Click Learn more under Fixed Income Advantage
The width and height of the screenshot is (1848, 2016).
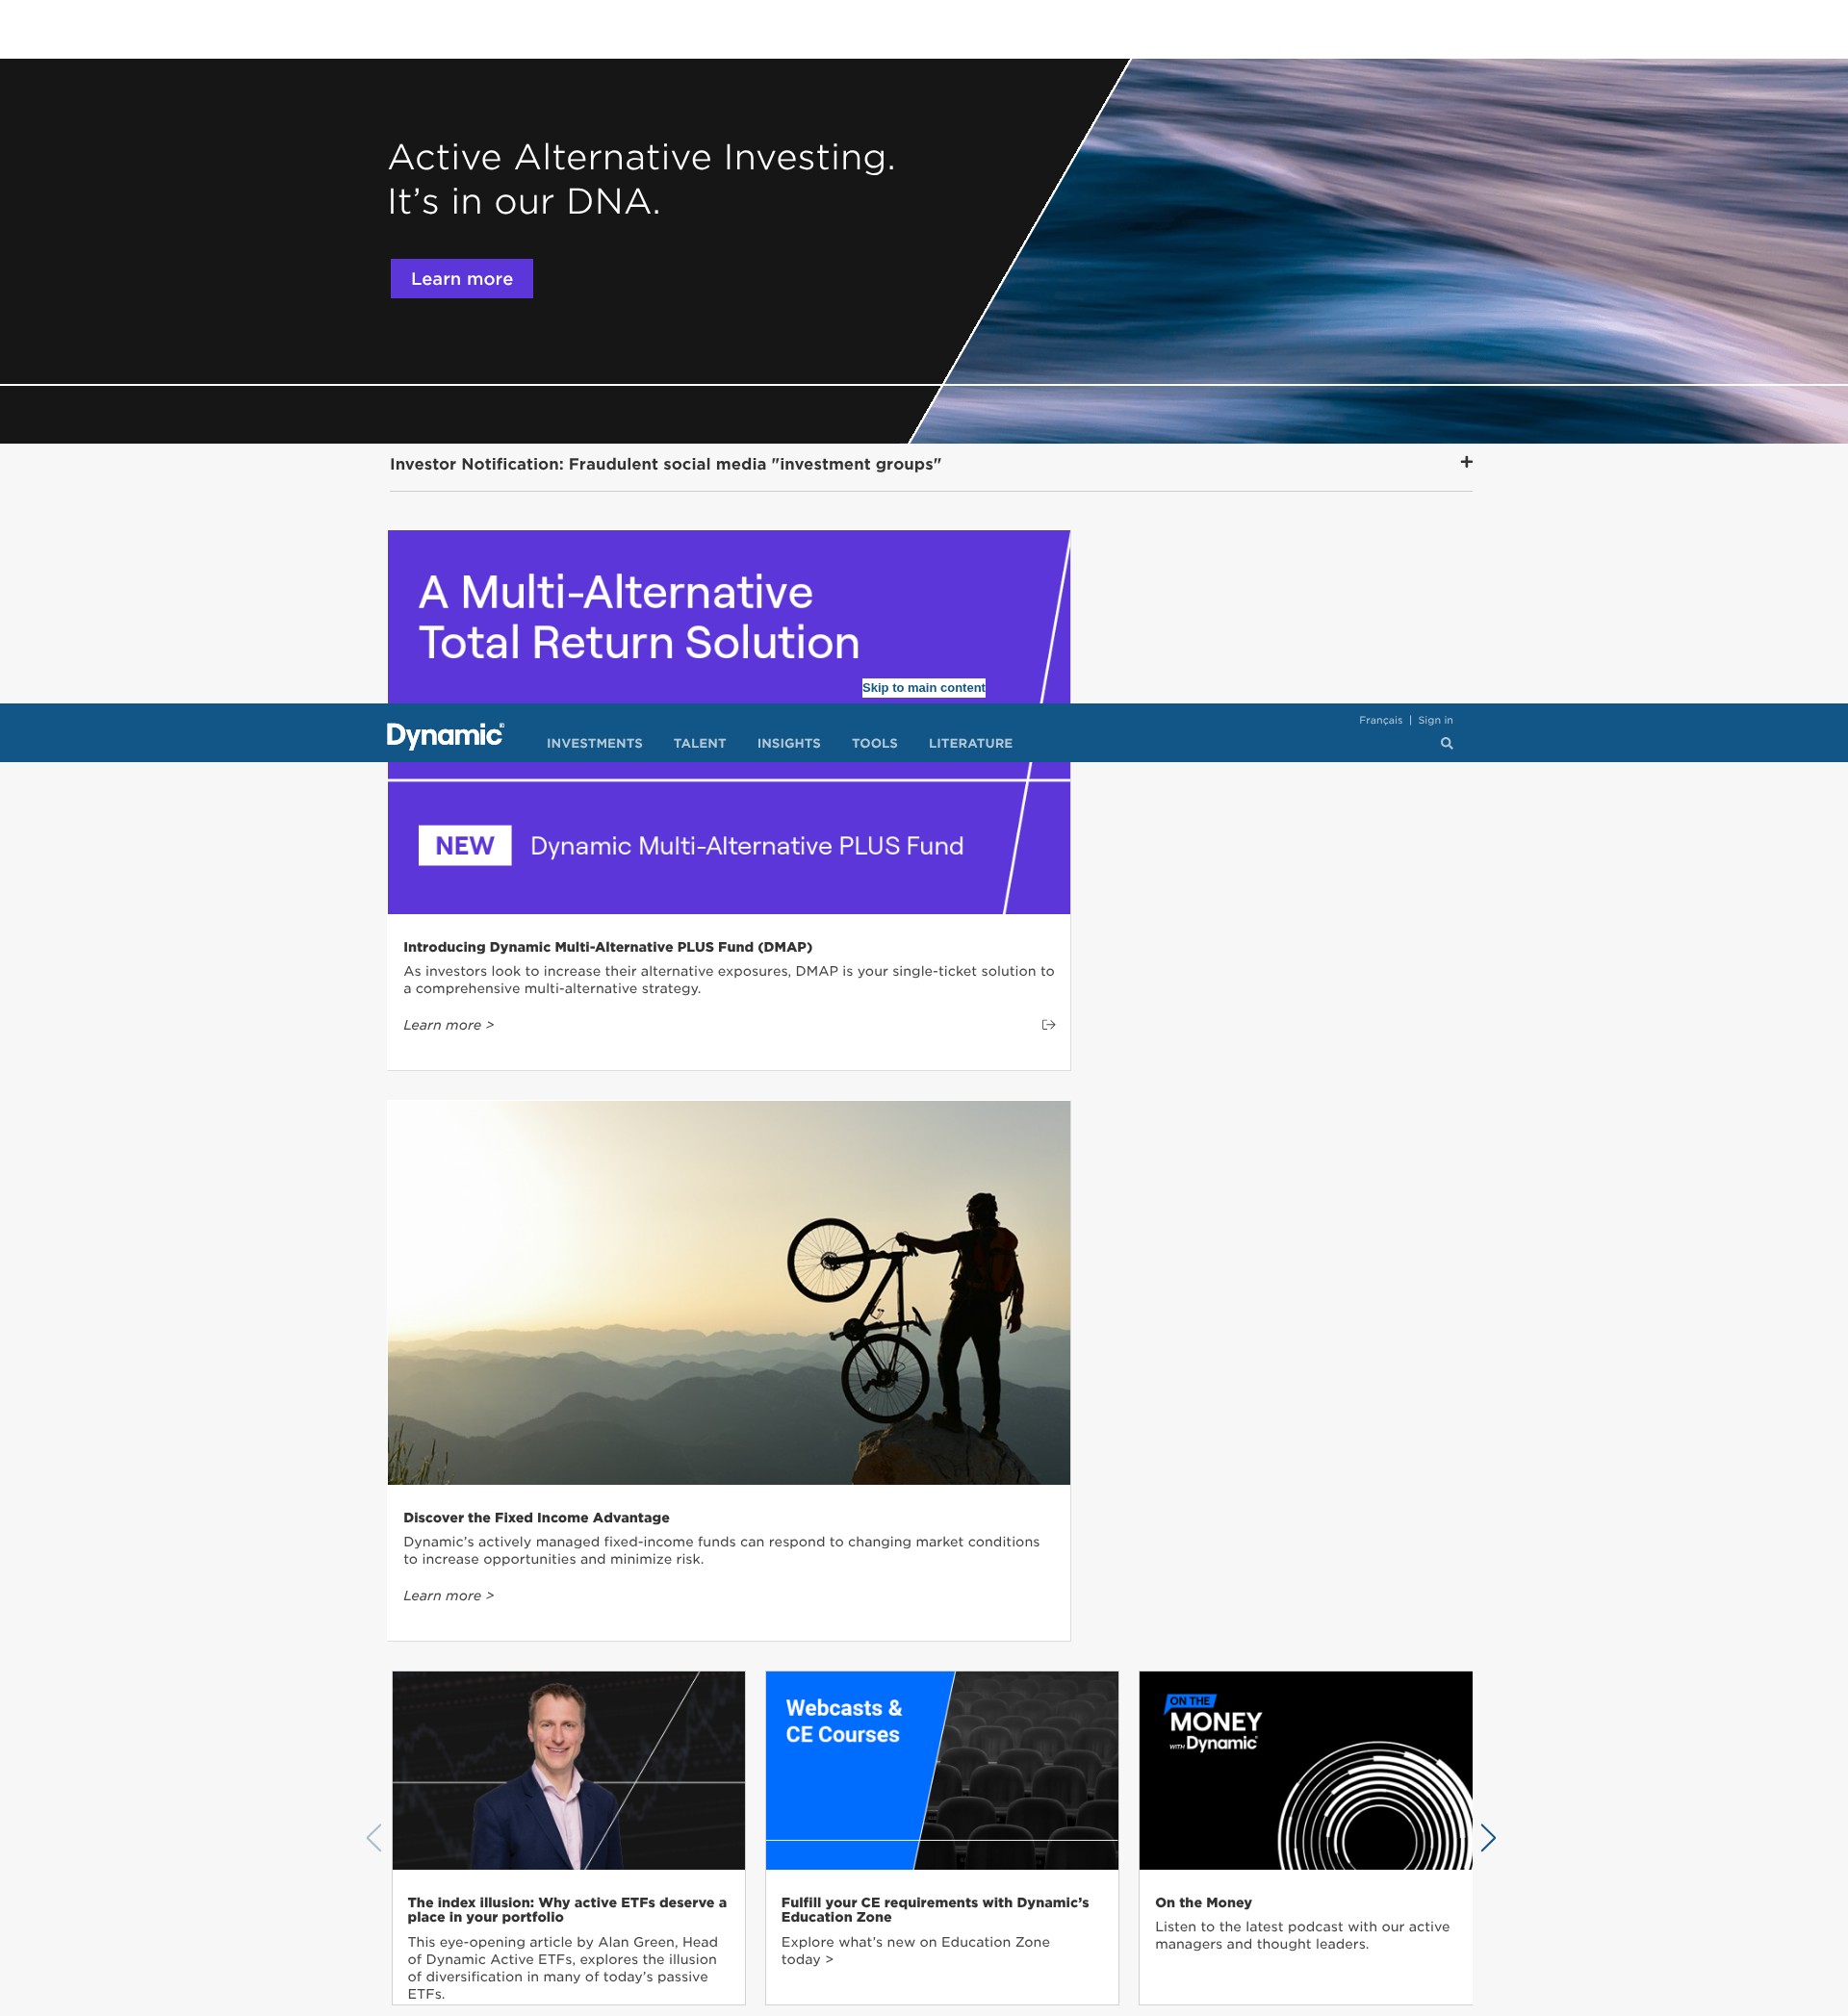[448, 1596]
